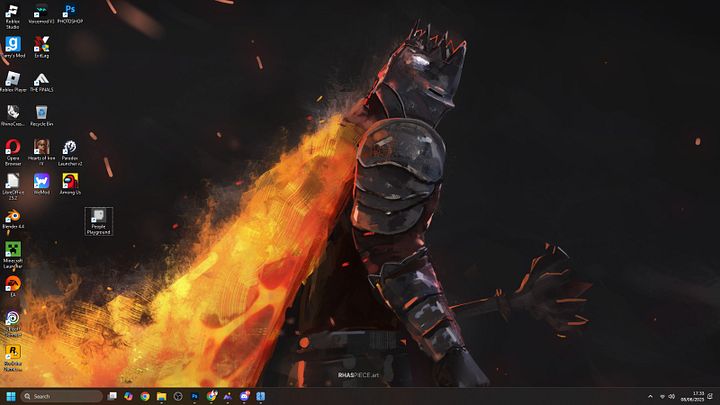This screenshot has height=405, width=720.
Task: Click the Ubisoft Connect desktop shortcut
Action: (12, 324)
